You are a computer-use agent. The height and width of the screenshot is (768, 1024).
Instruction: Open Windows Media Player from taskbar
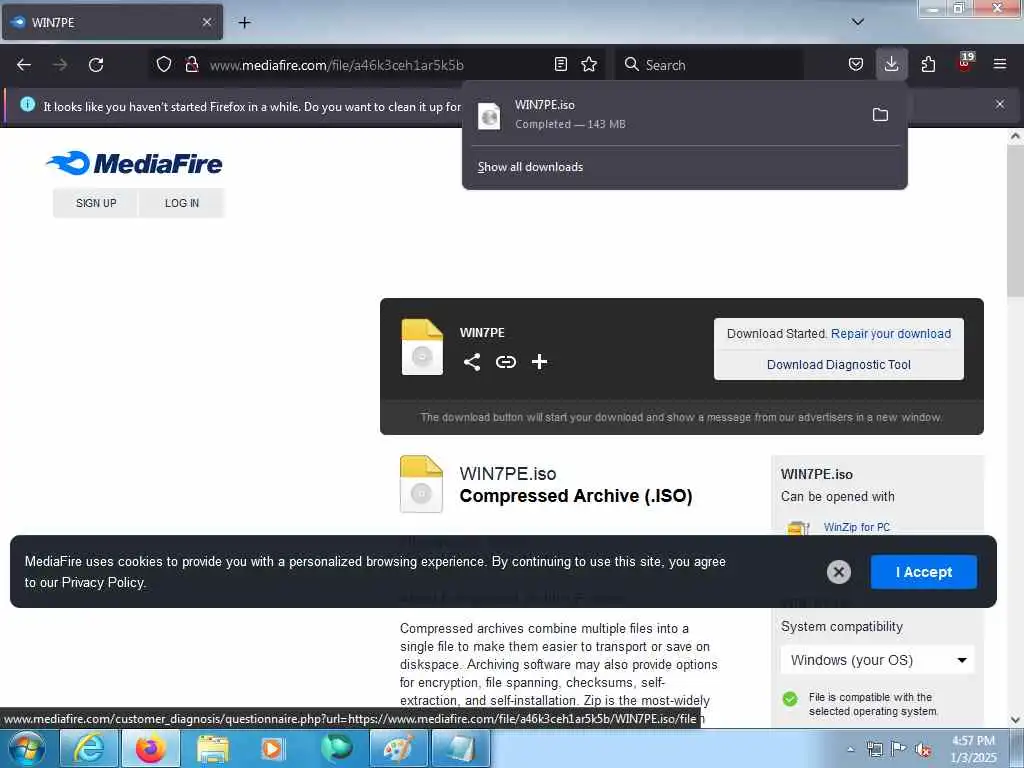273,748
